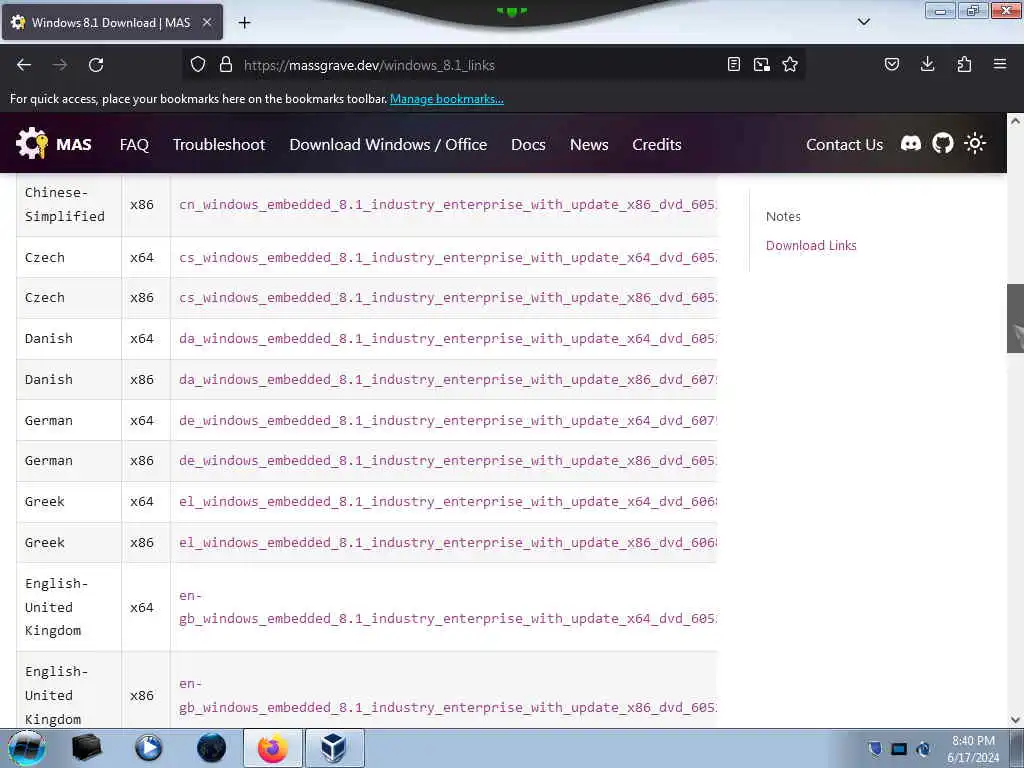
Task: Open the media player taskbar icon
Action: (148, 748)
